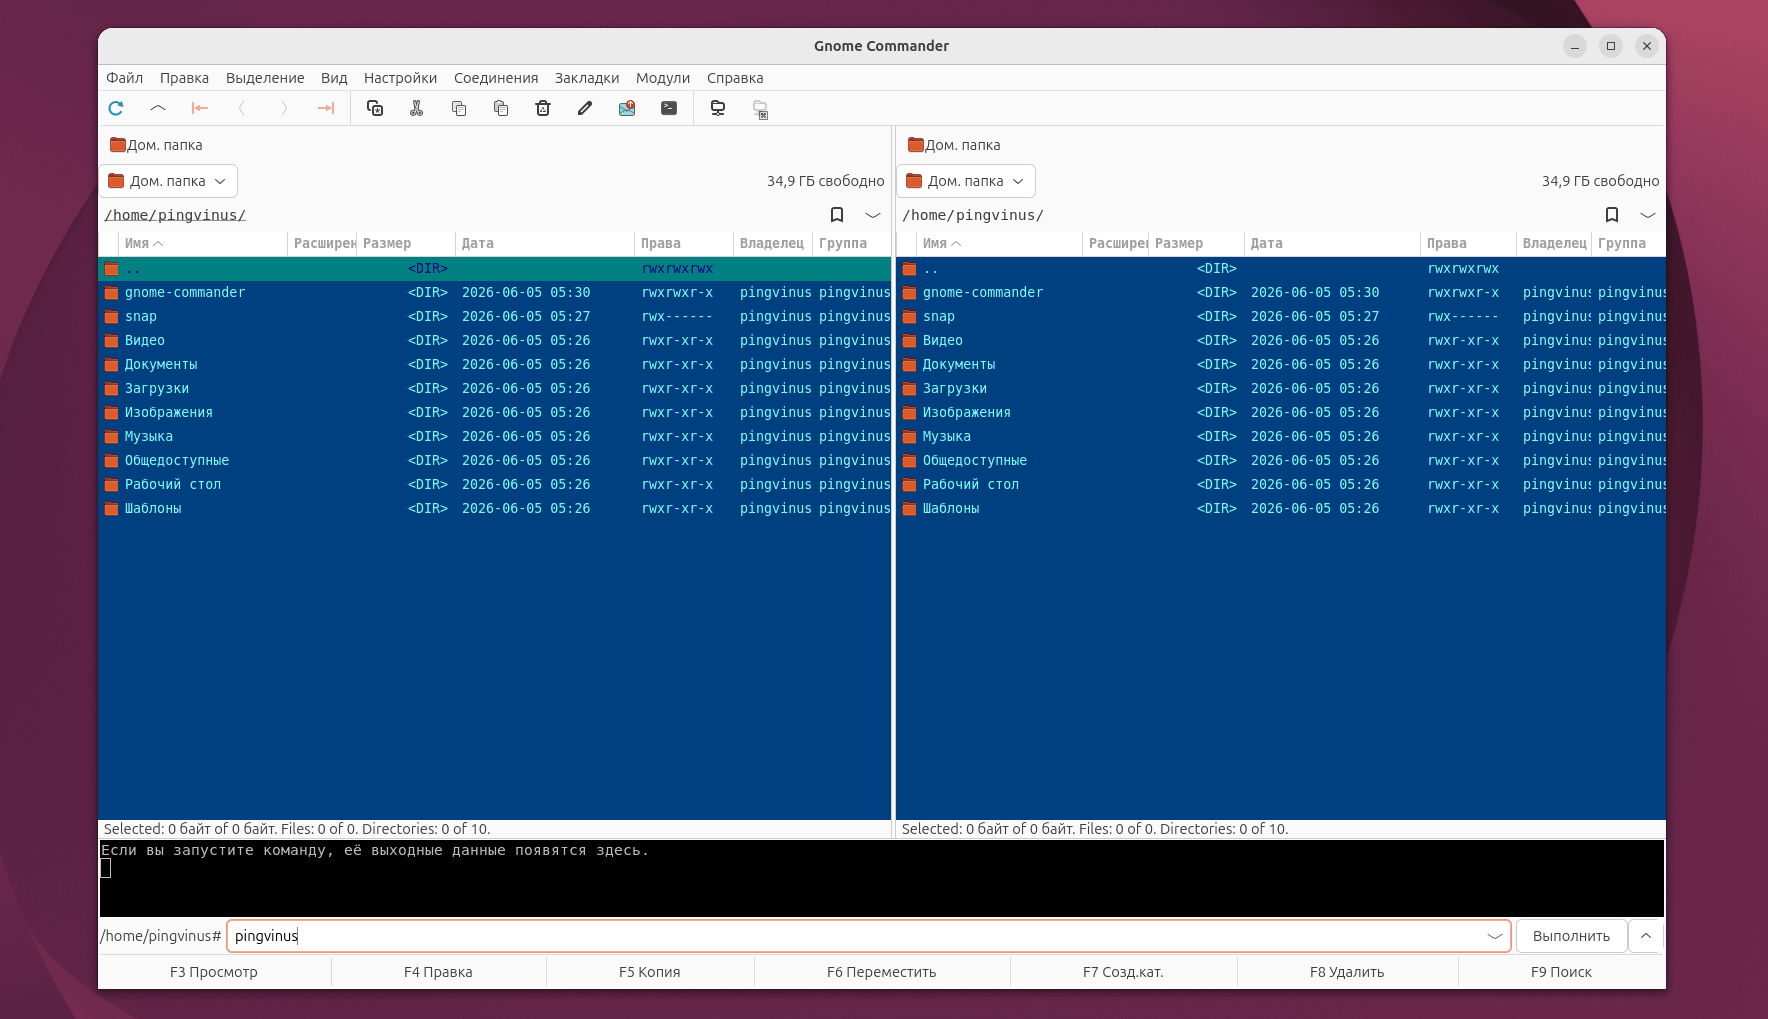Click the left panel path /home/pingvinus/
The height and width of the screenshot is (1019, 1768).
[x=175, y=215]
